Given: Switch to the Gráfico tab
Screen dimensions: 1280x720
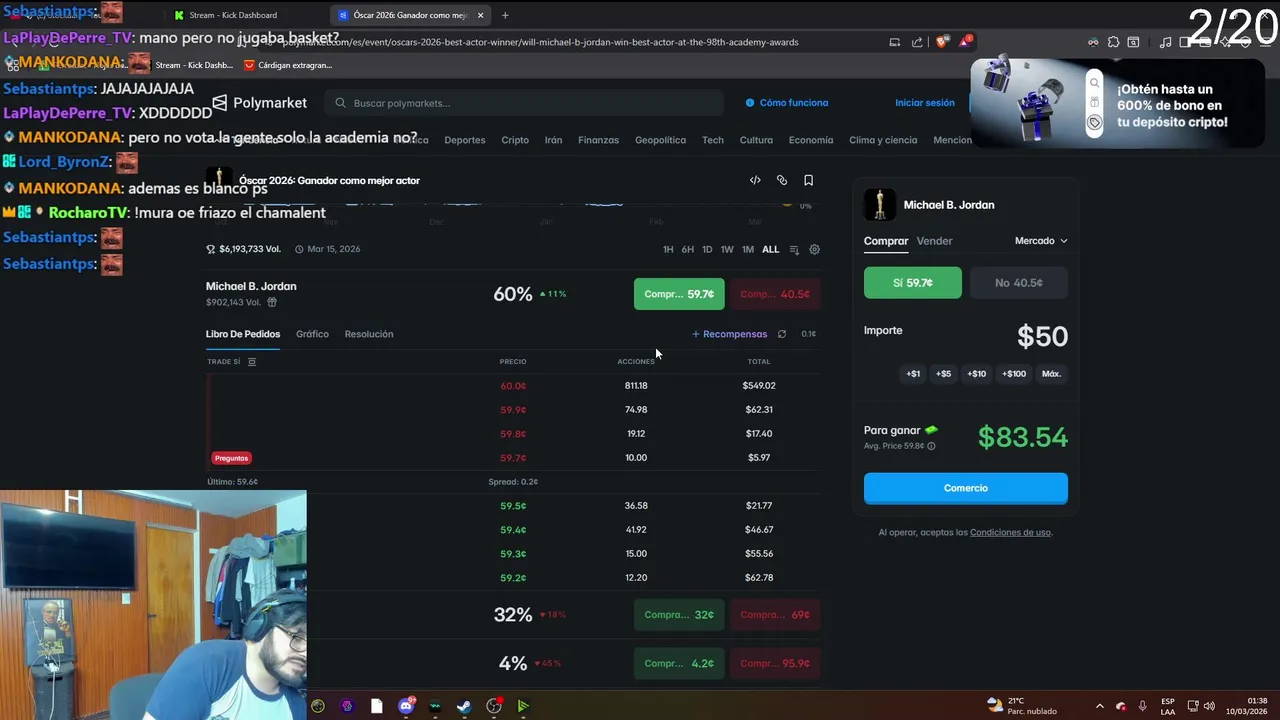Looking at the screenshot, I should (312, 334).
